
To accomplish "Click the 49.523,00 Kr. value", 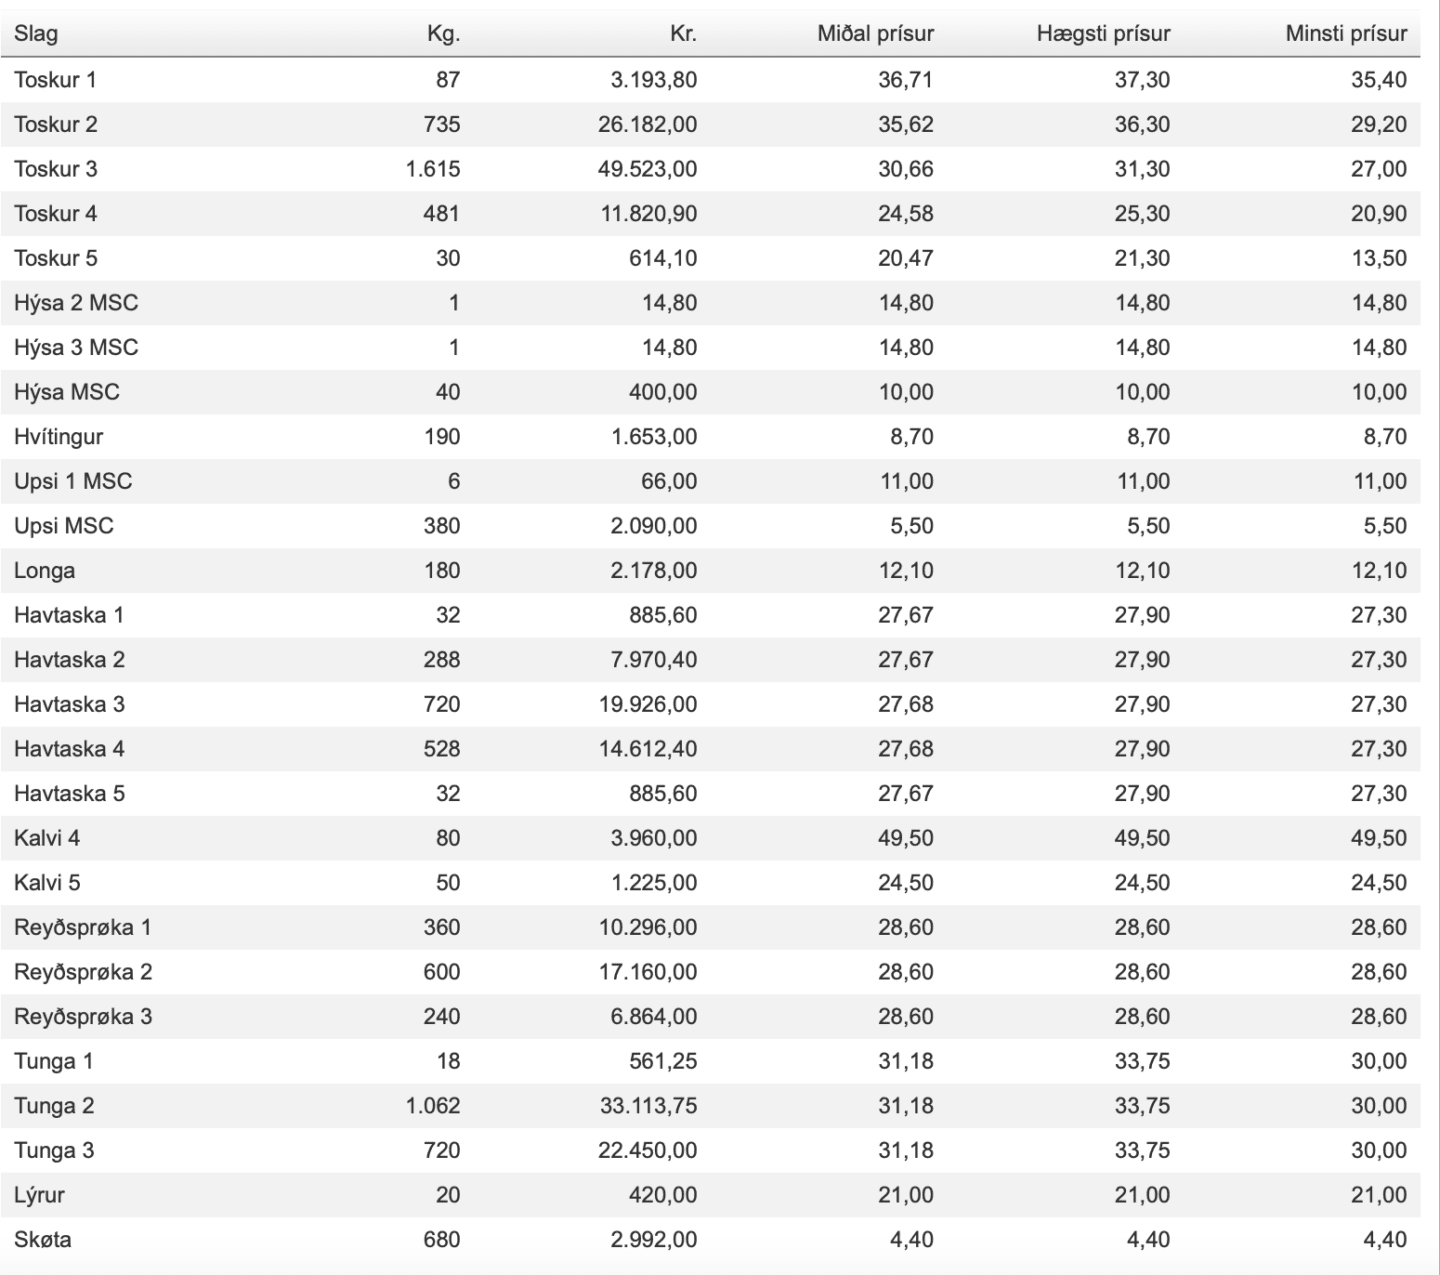I will tap(648, 169).
